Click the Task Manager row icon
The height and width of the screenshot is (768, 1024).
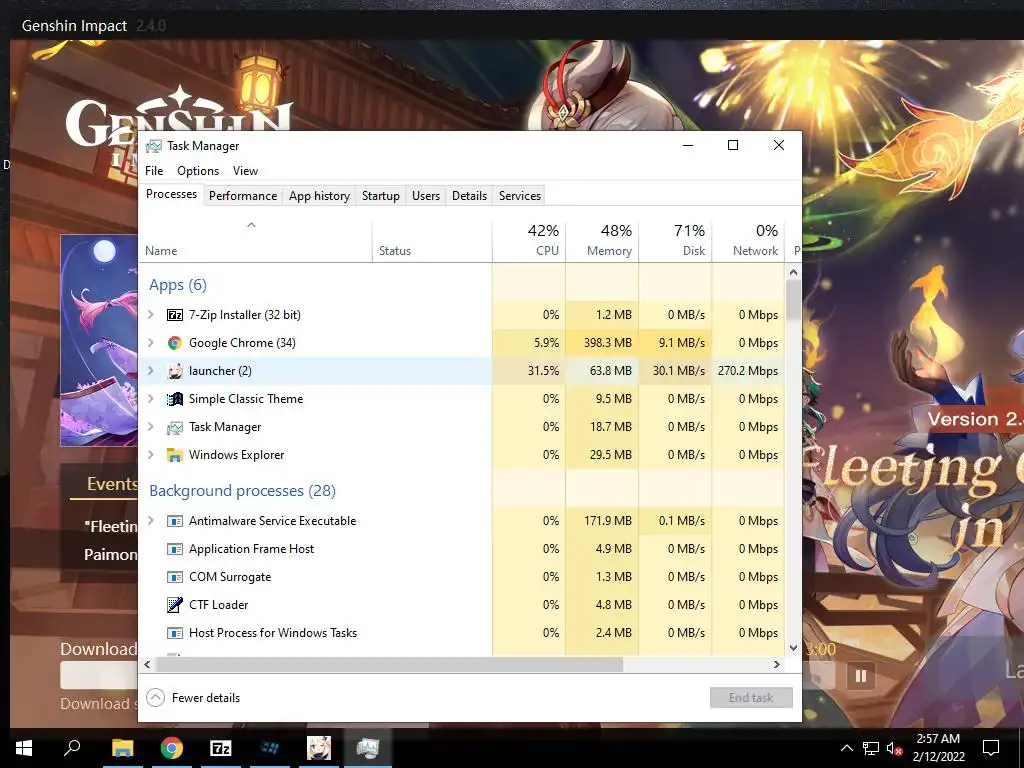click(174, 427)
